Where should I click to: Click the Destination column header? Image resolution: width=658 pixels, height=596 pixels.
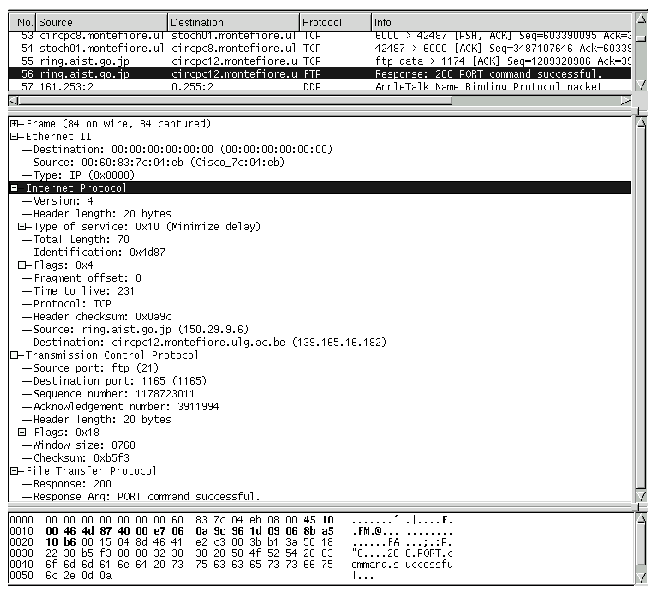[232, 21]
